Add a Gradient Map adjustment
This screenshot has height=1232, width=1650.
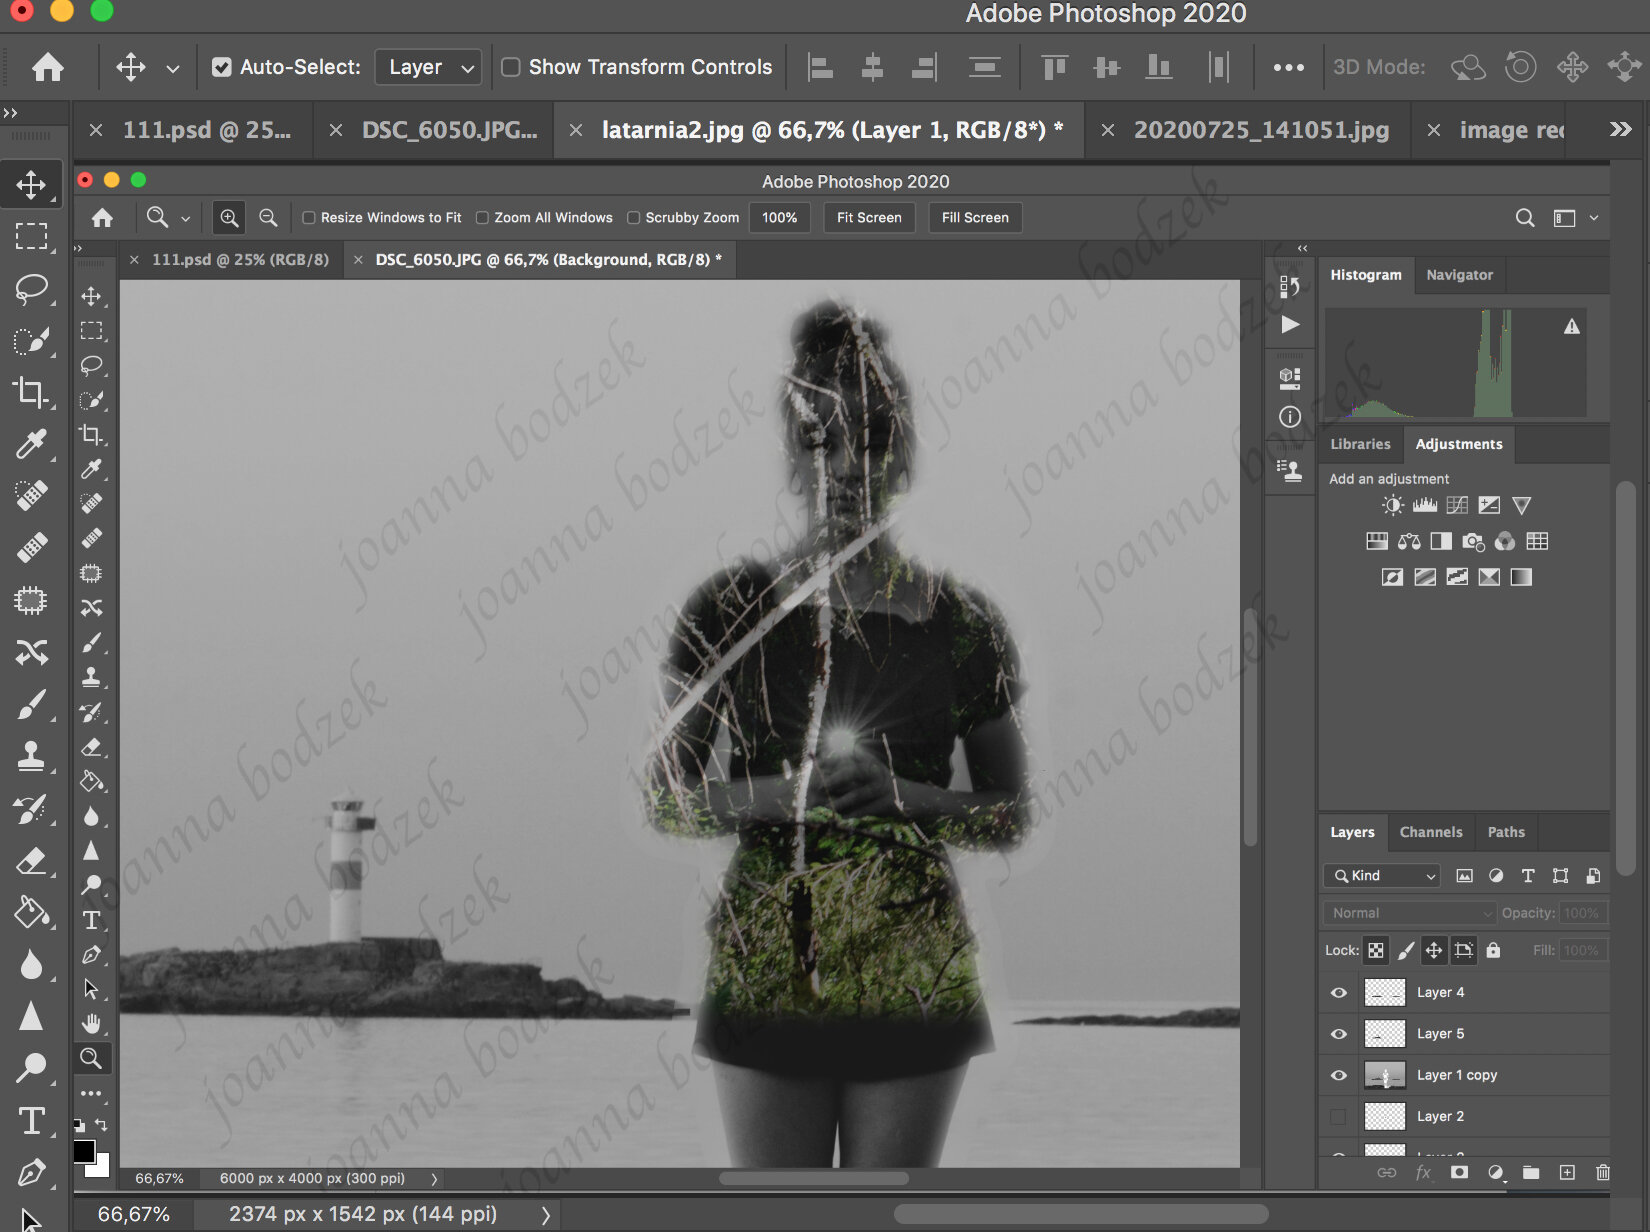pos(1521,577)
